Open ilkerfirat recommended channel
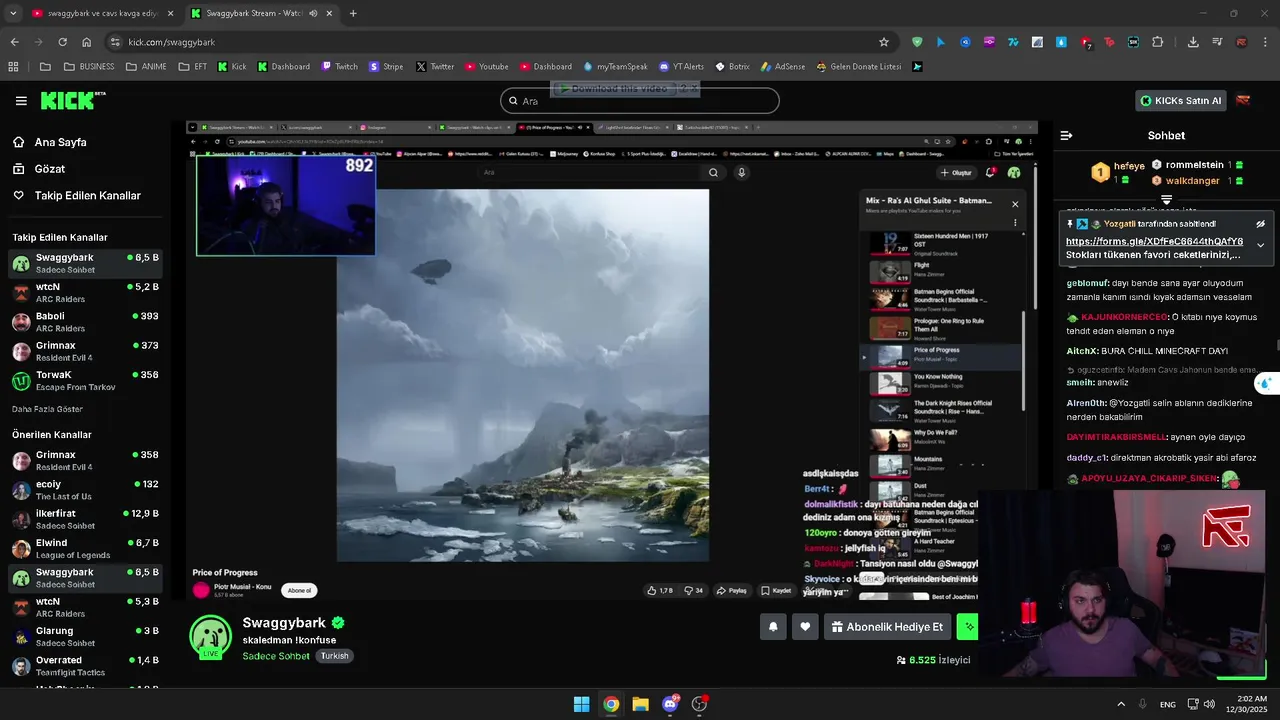Screen dimensions: 1280x720 86,519
